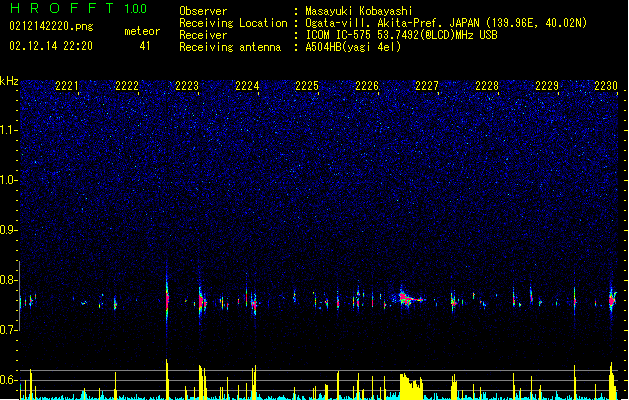This screenshot has width=629, height=400.
Task: Click the strong meteor echo before 2223
Action: [x=167, y=299]
